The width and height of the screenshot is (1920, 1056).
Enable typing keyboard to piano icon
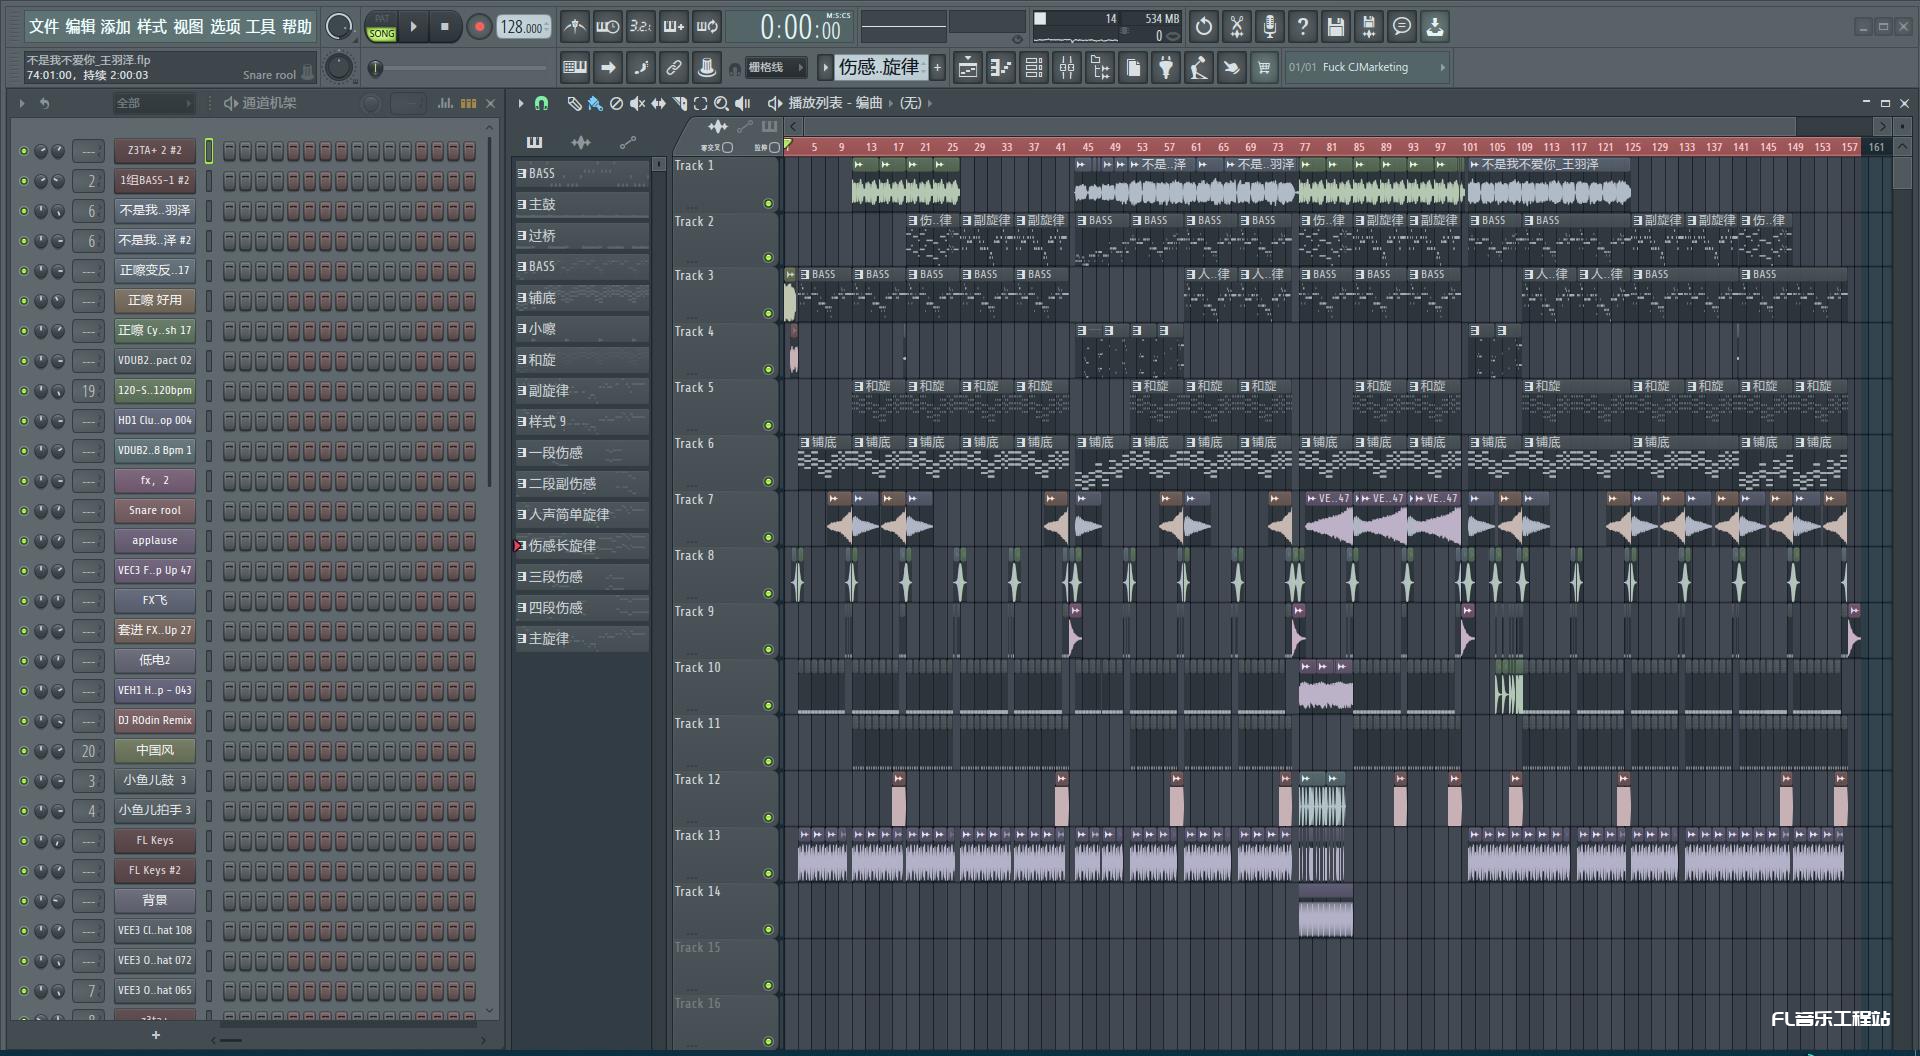click(575, 68)
